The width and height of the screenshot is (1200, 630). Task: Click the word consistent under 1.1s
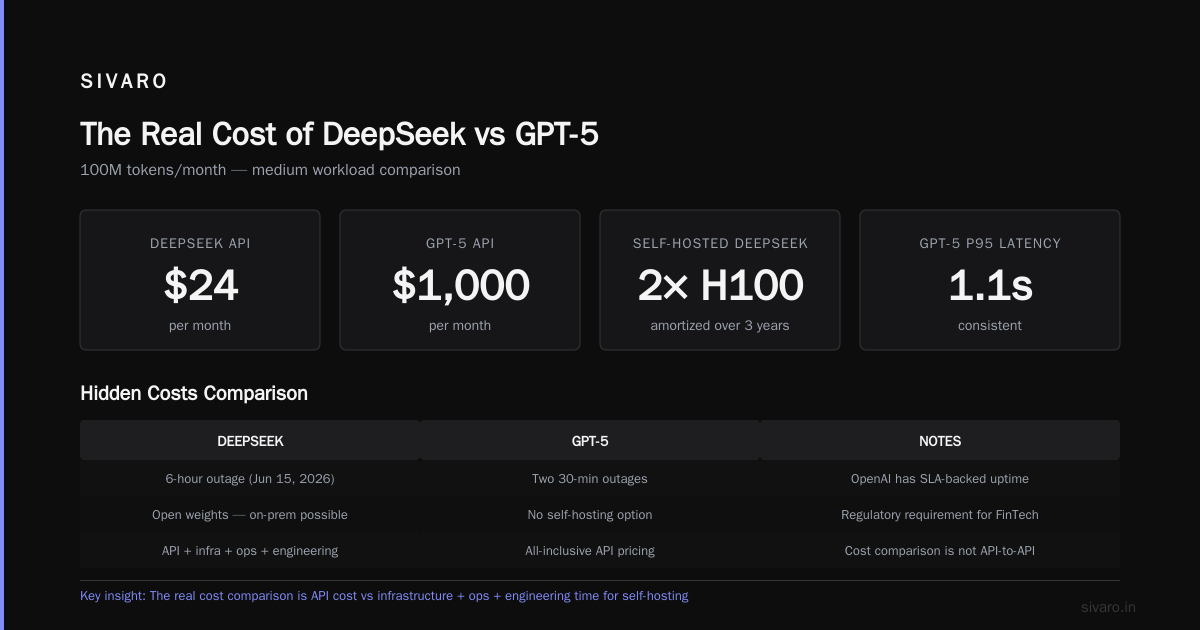tap(990, 325)
